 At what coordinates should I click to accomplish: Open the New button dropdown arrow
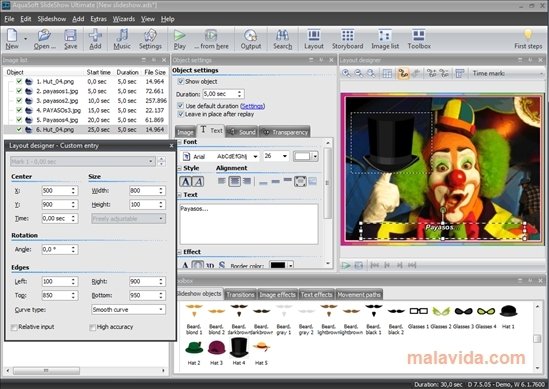coord(25,38)
